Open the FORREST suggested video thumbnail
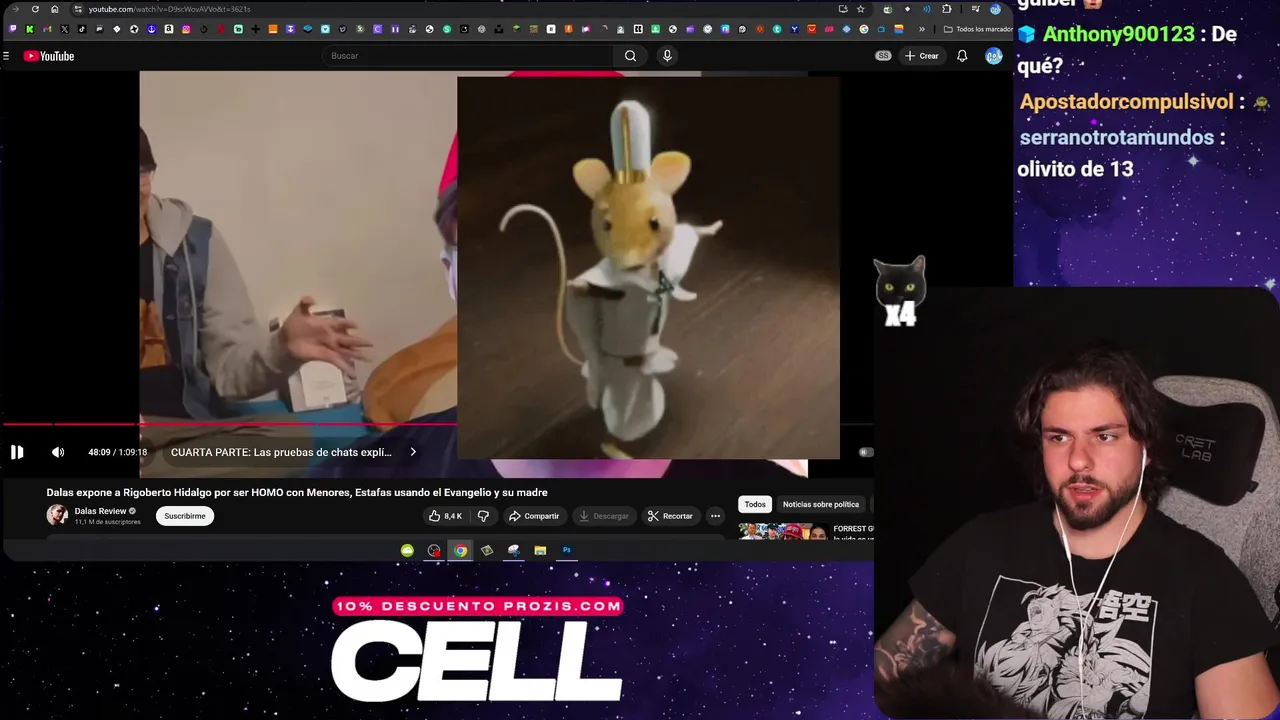Viewport: 1280px width, 720px height. point(783,532)
